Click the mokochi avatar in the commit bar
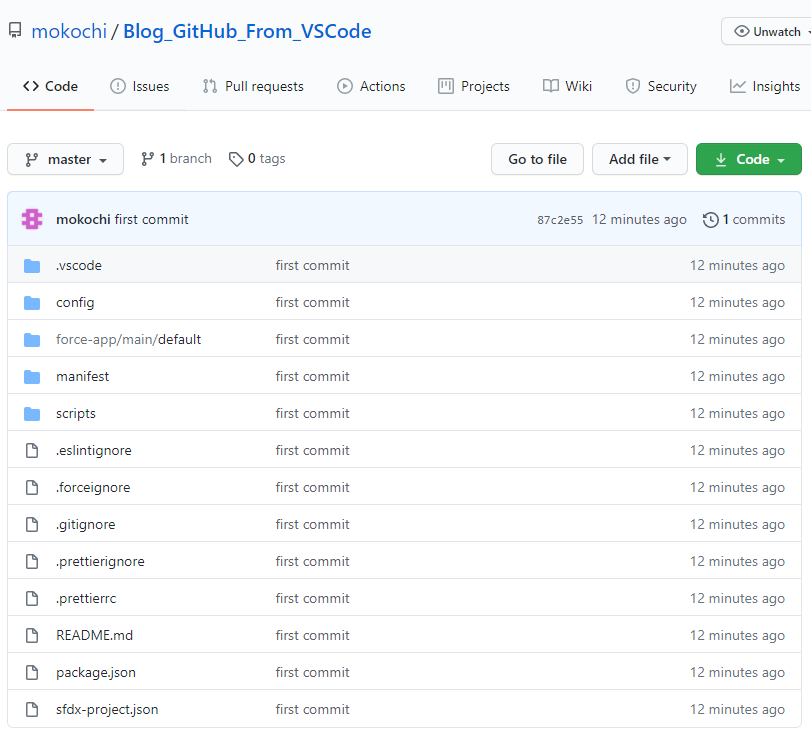Viewport: 811px width, 736px height. [32, 219]
